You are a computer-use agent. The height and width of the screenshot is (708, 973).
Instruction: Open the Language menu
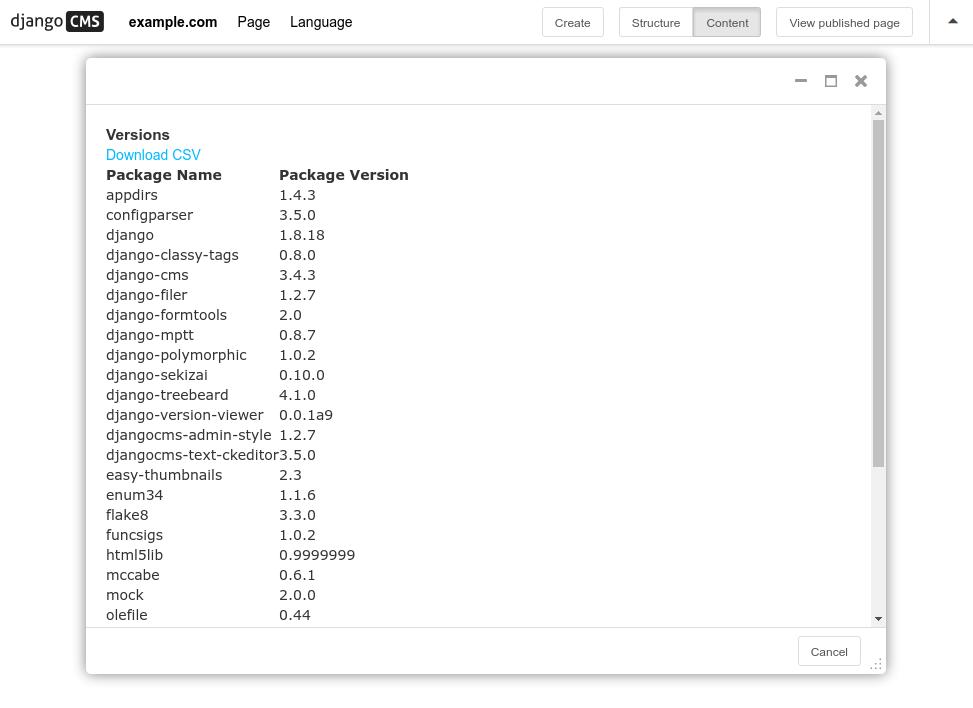pos(321,22)
